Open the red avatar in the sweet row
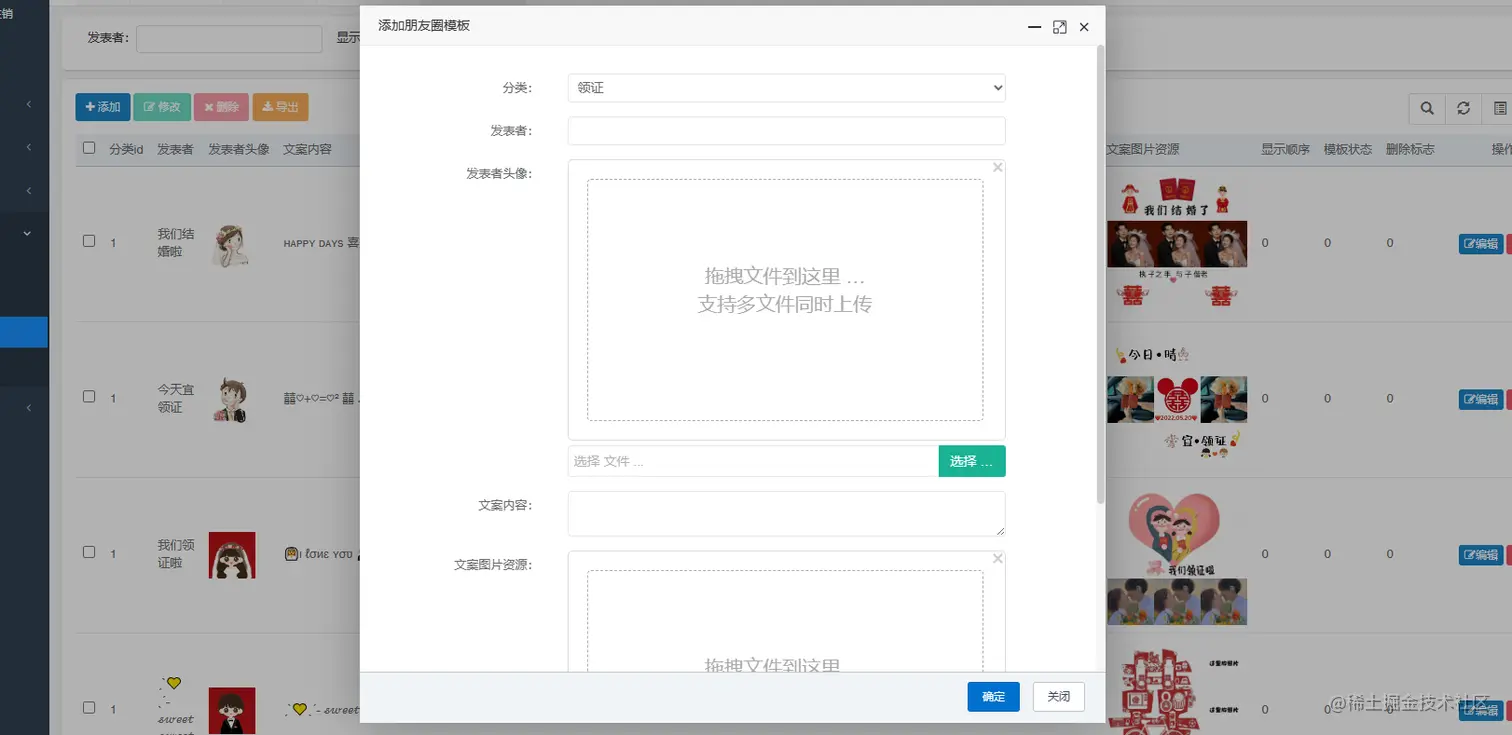Image resolution: width=1512 pixels, height=735 pixels. click(232, 710)
